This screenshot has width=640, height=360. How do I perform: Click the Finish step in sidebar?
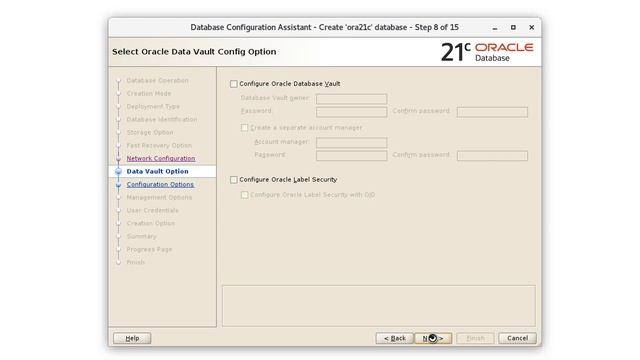point(136,262)
